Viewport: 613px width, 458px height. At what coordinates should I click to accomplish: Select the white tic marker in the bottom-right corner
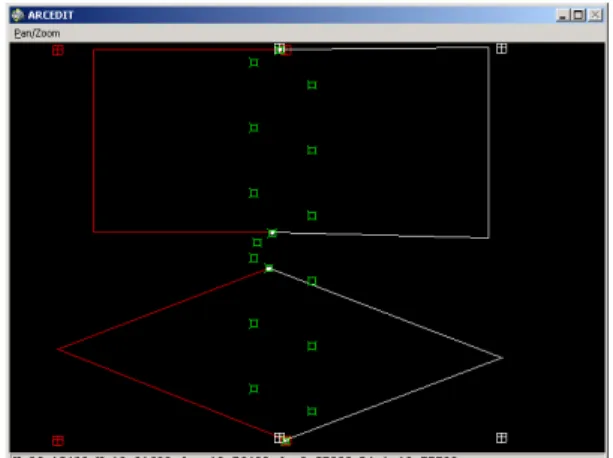(502, 438)
